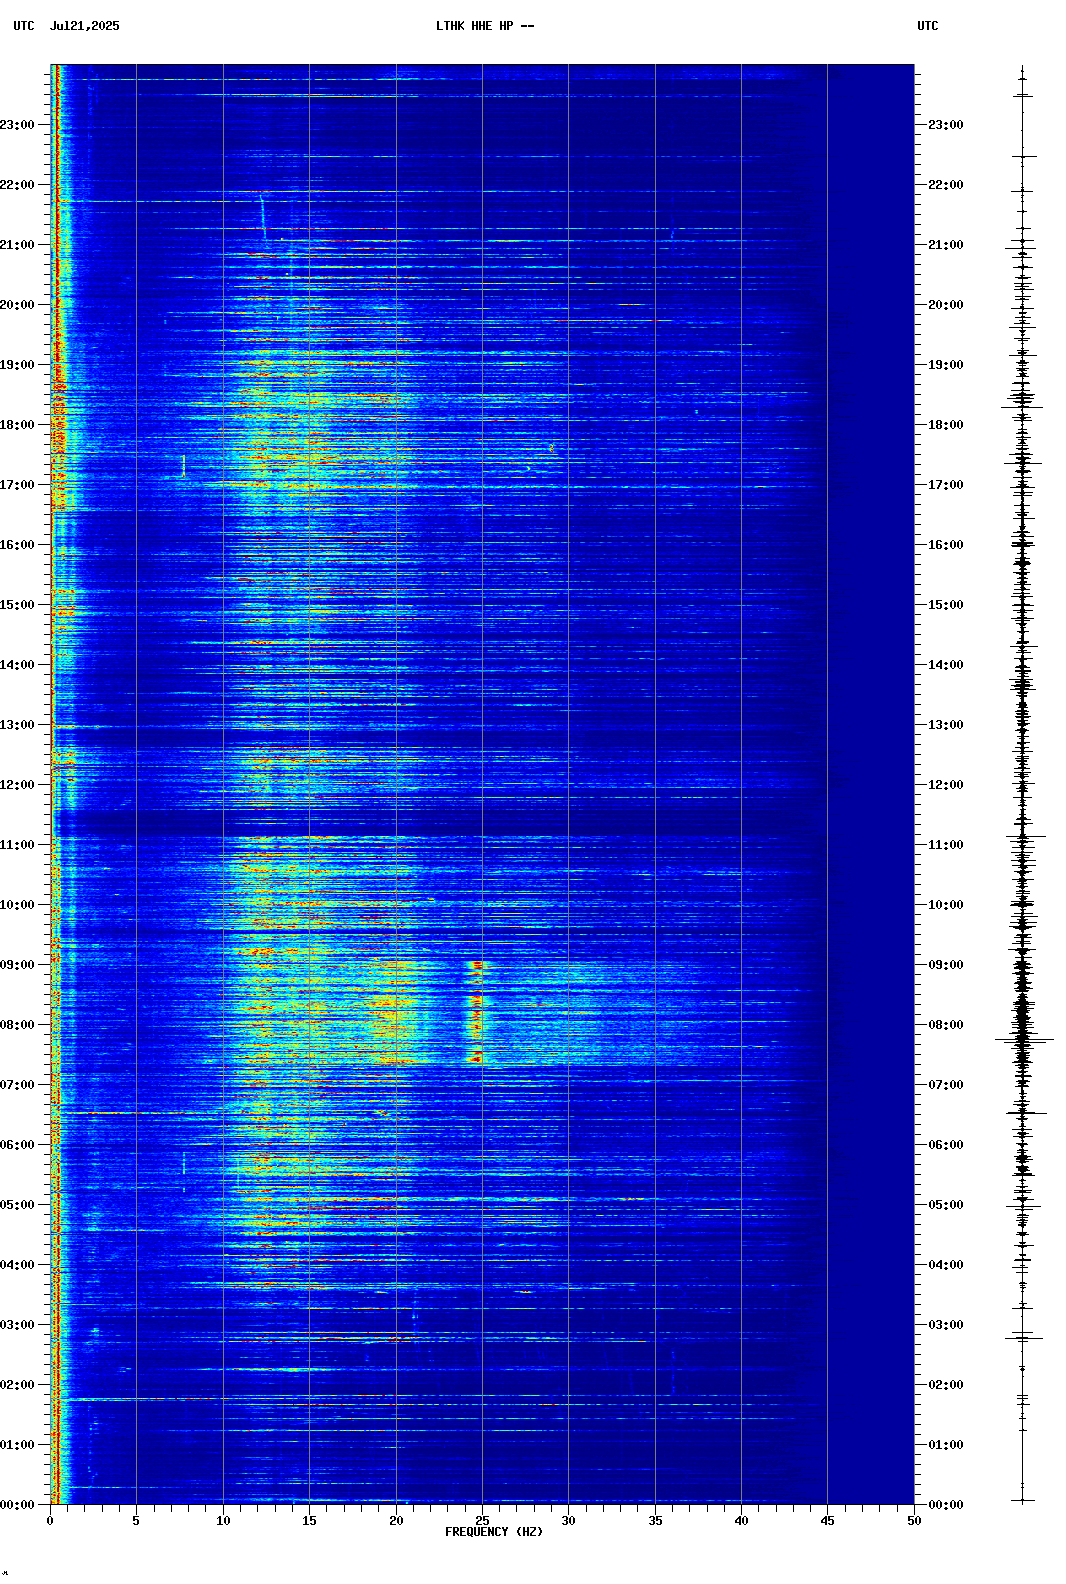Image resolution: width=1066 pixels, height=1584 pixels.
Task: Click the 00:00 label on the left time axis
Action: click(17, 1505)
